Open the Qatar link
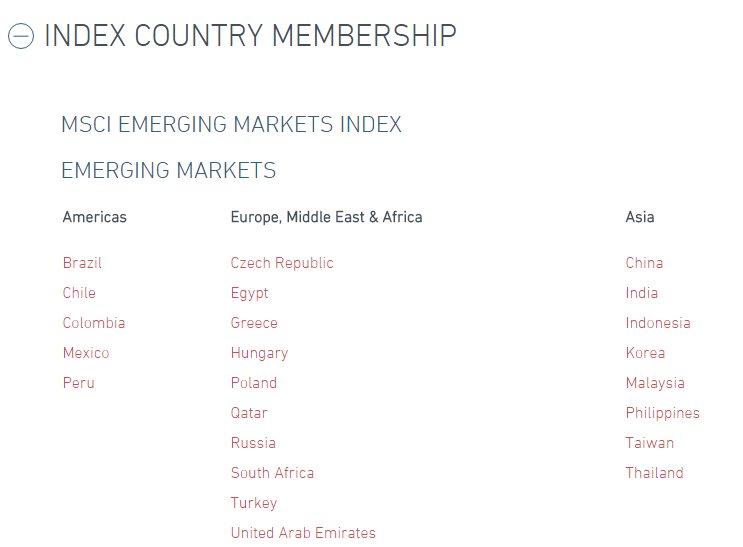The height and width of the screenshot is (547, 743). (x=249, y=413)
